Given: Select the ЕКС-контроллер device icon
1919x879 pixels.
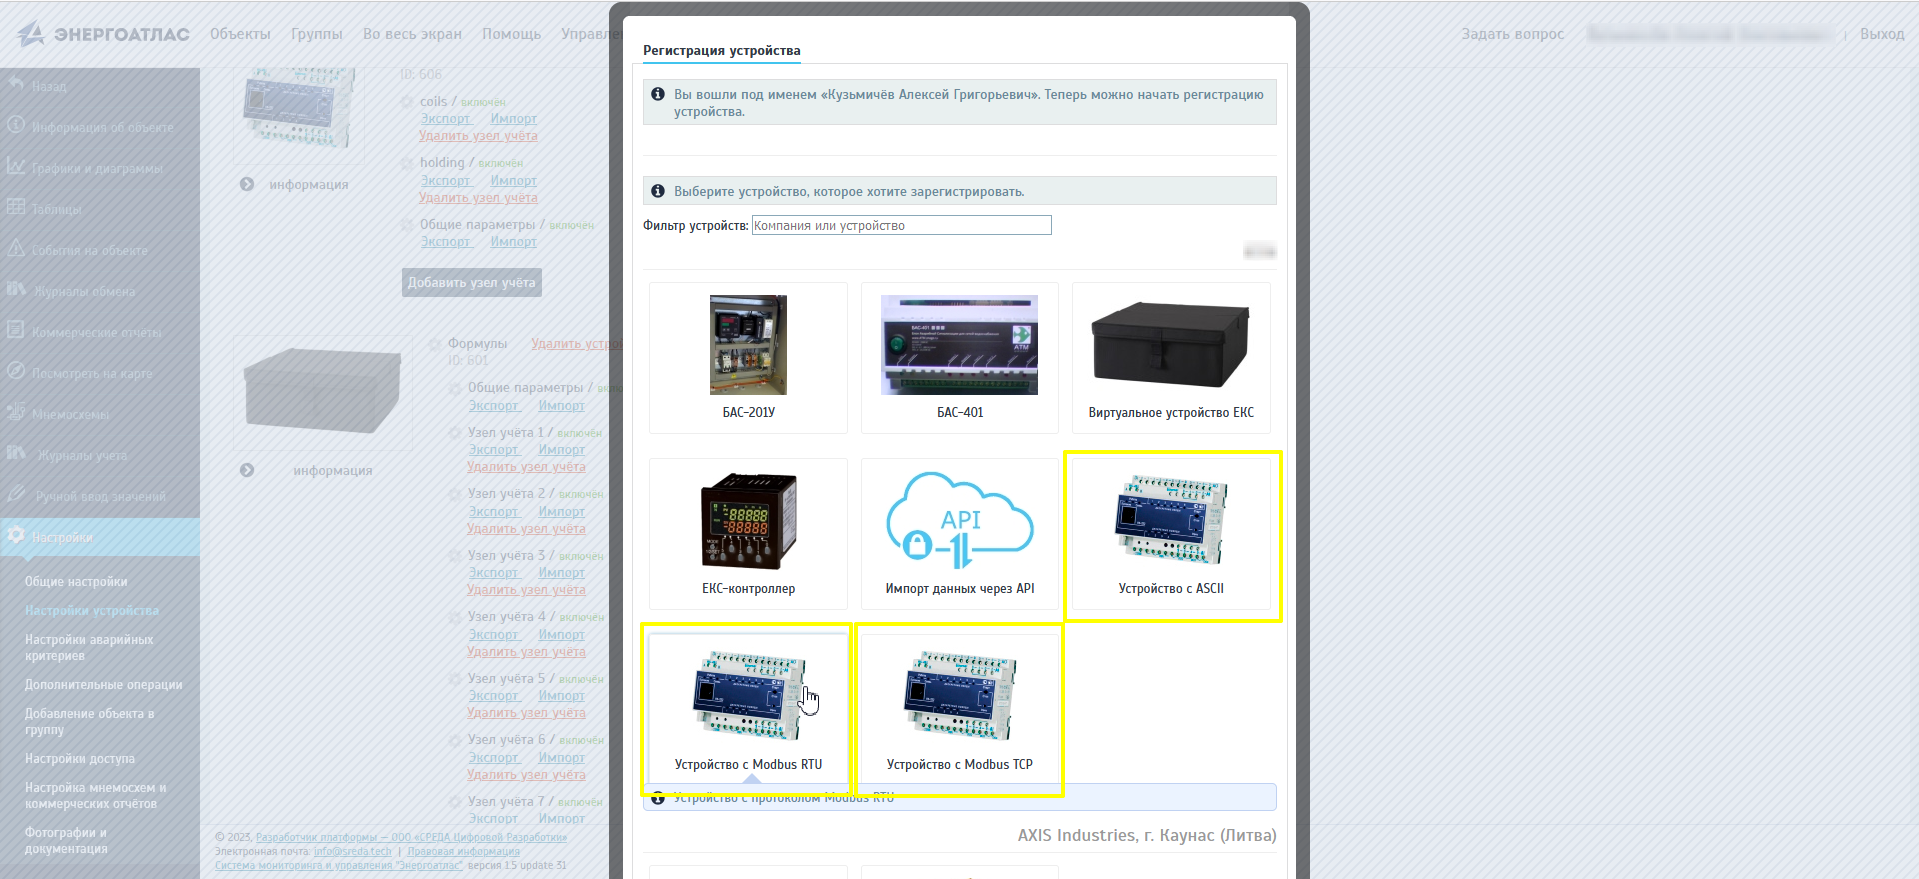Looking at the screenshot, I should 748,521.
